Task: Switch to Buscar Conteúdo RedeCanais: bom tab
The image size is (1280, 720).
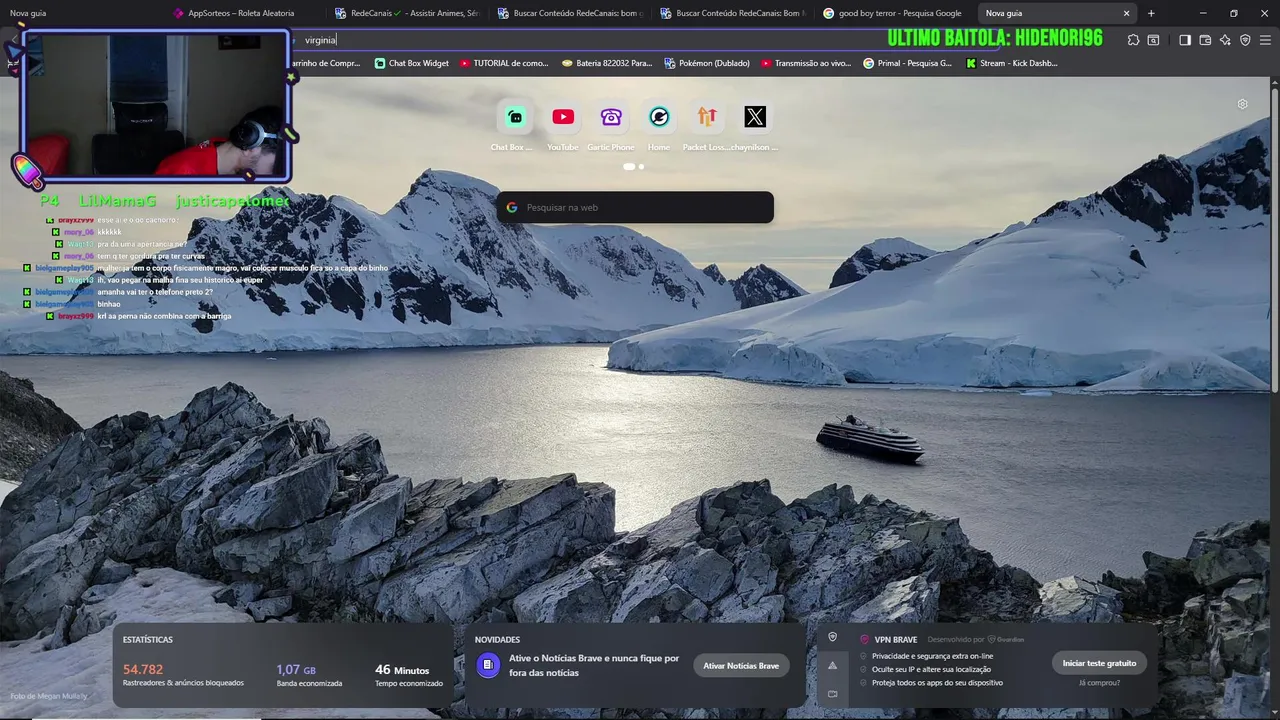Action: click(570, 13)
